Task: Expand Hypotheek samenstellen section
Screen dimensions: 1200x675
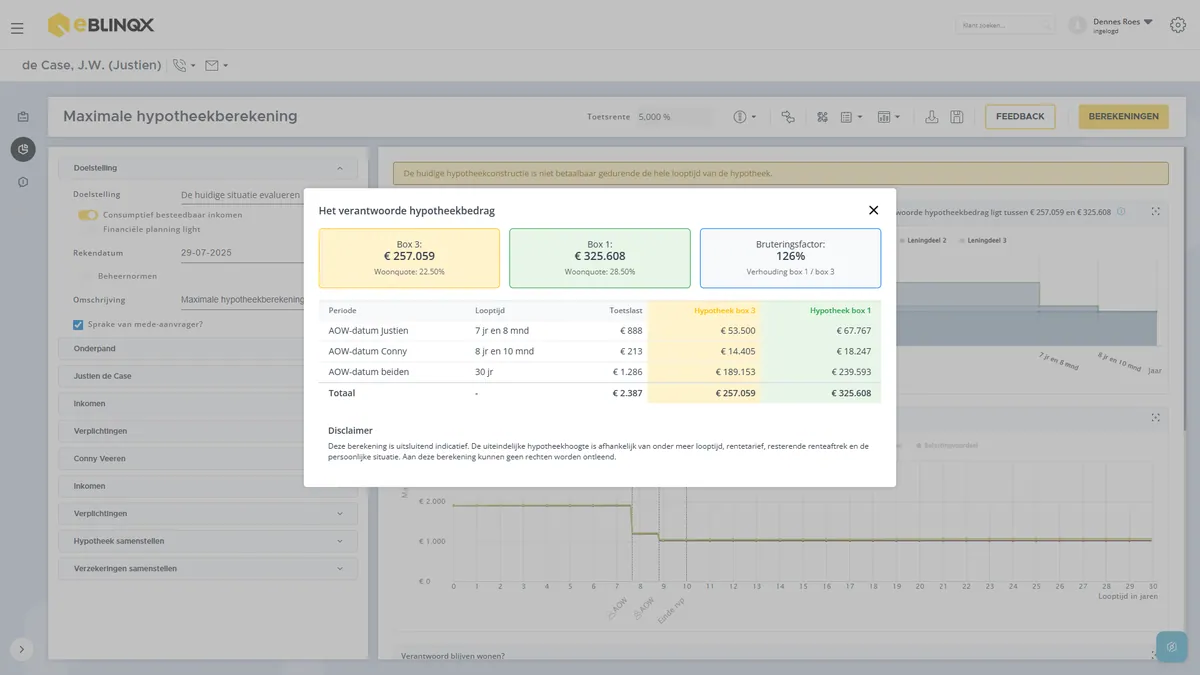Action: [208, 541]
